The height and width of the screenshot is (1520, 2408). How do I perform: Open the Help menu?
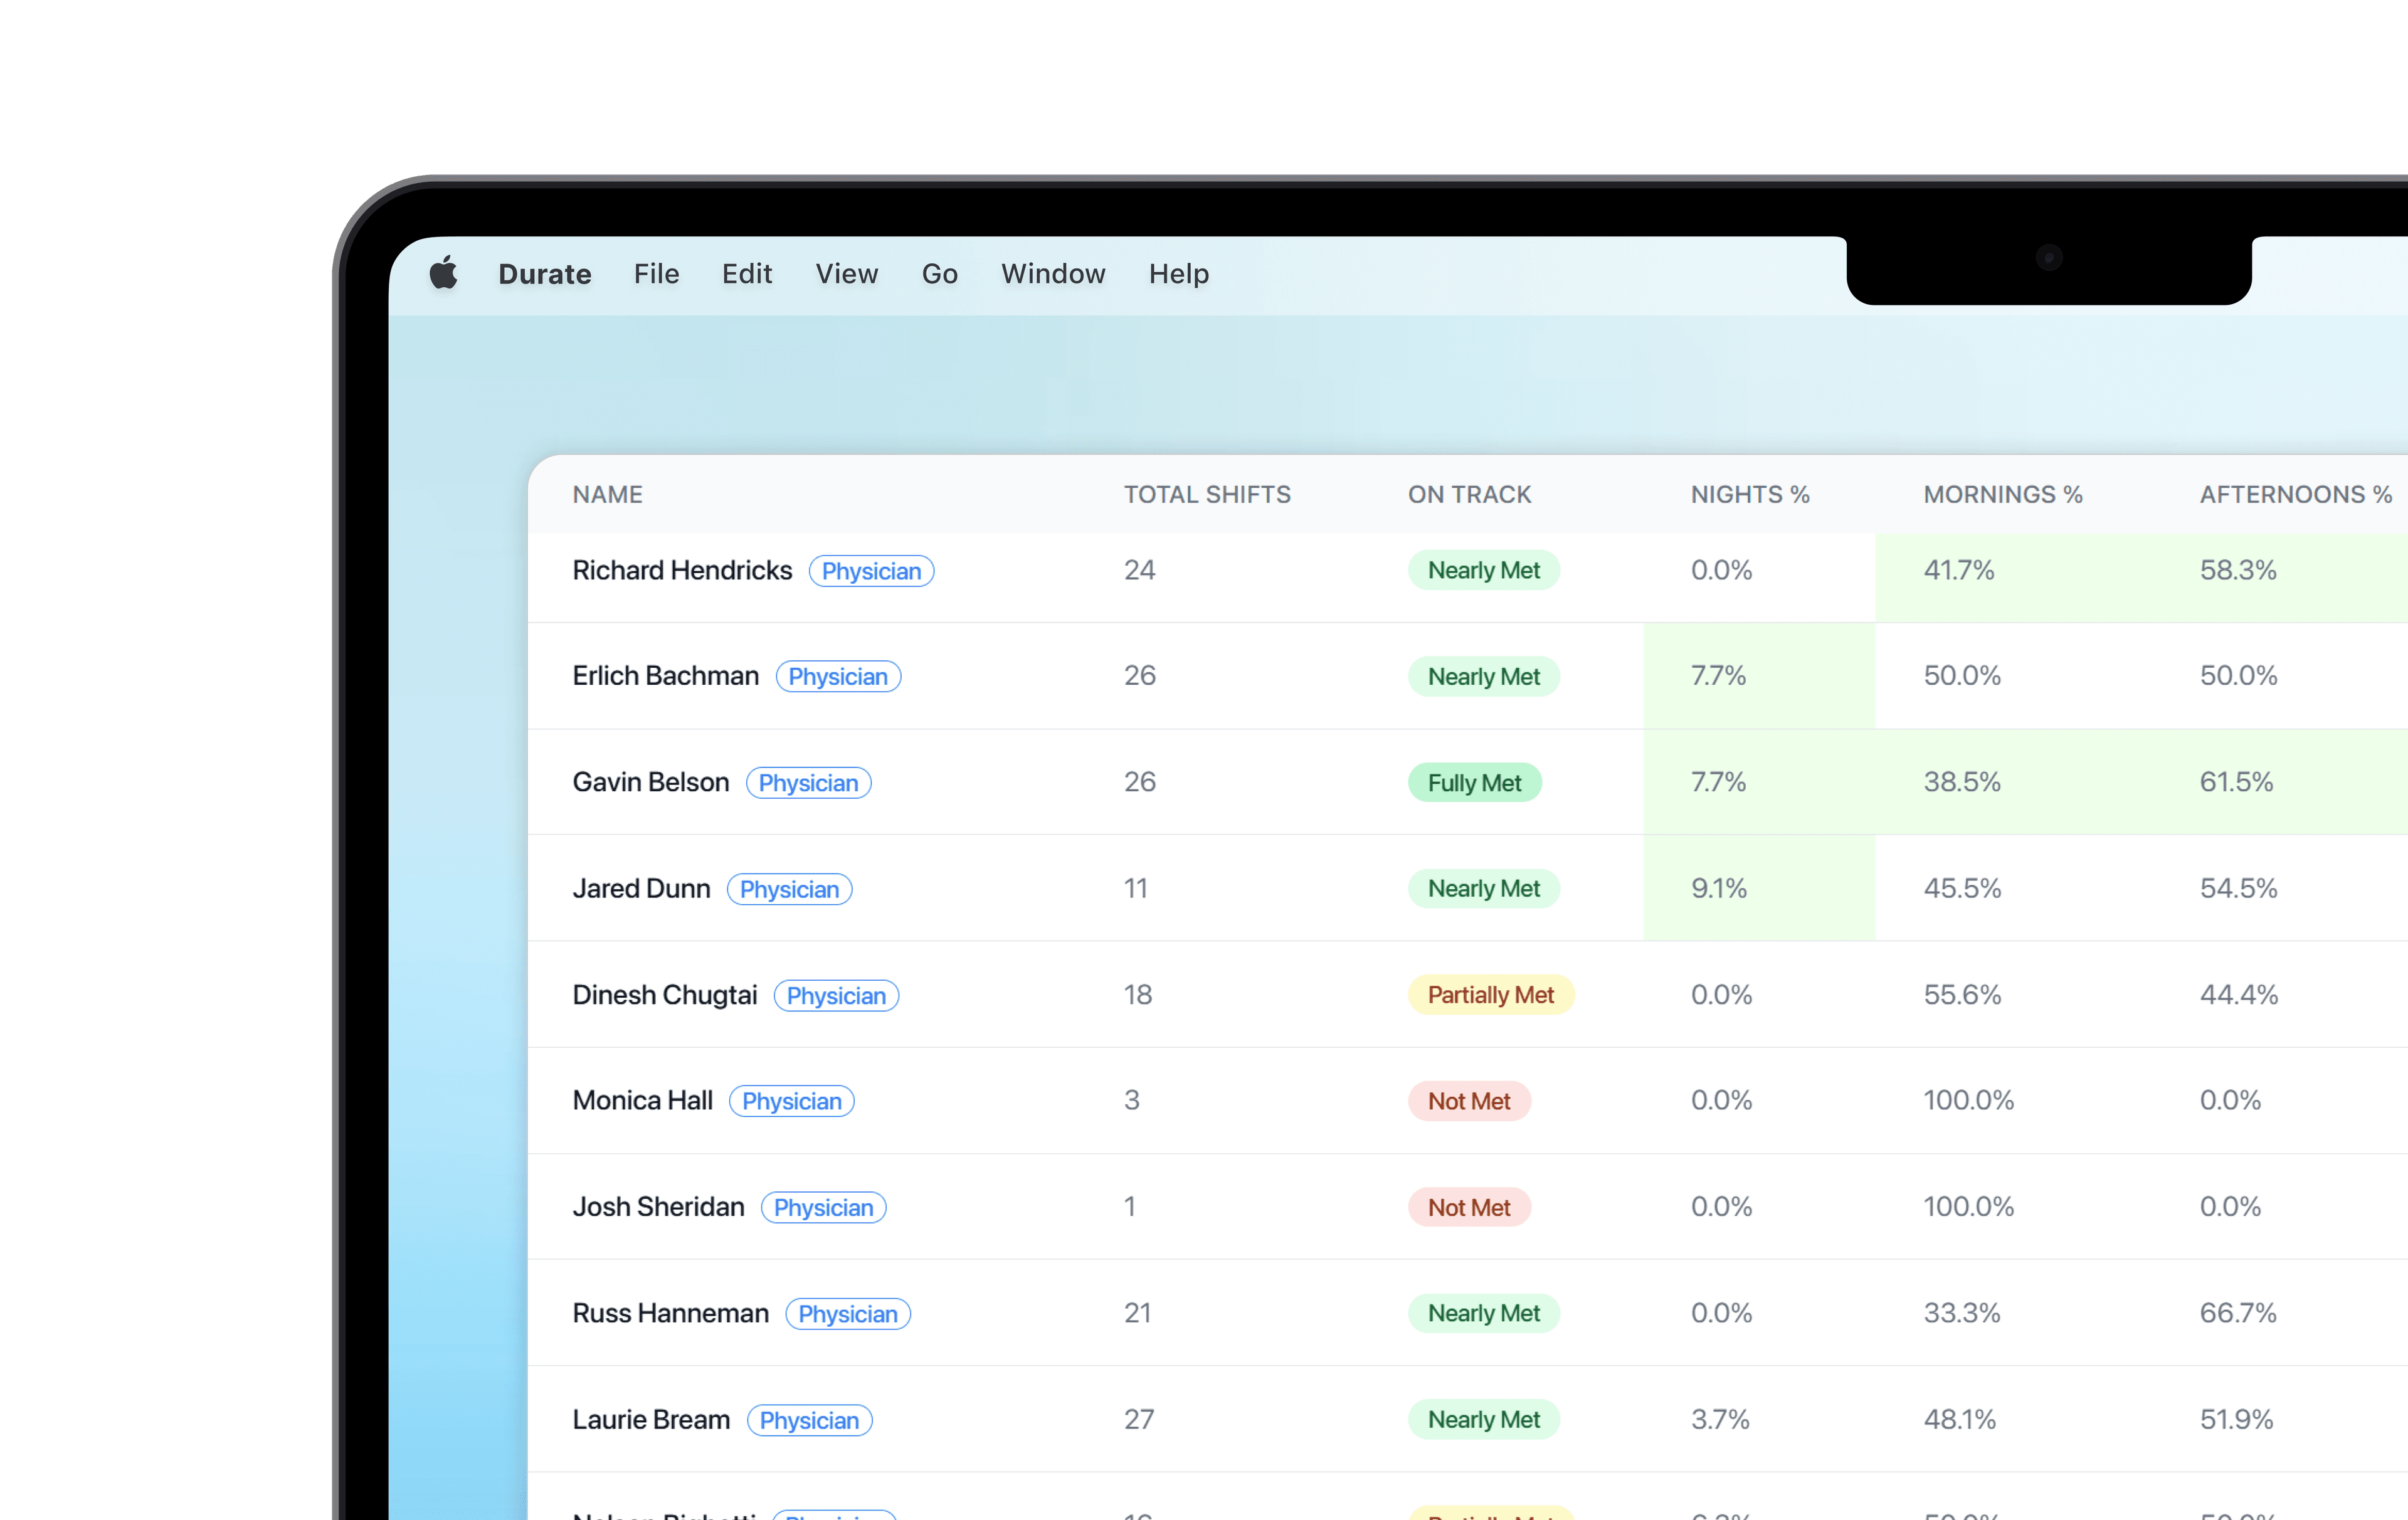click(1178, 274)
